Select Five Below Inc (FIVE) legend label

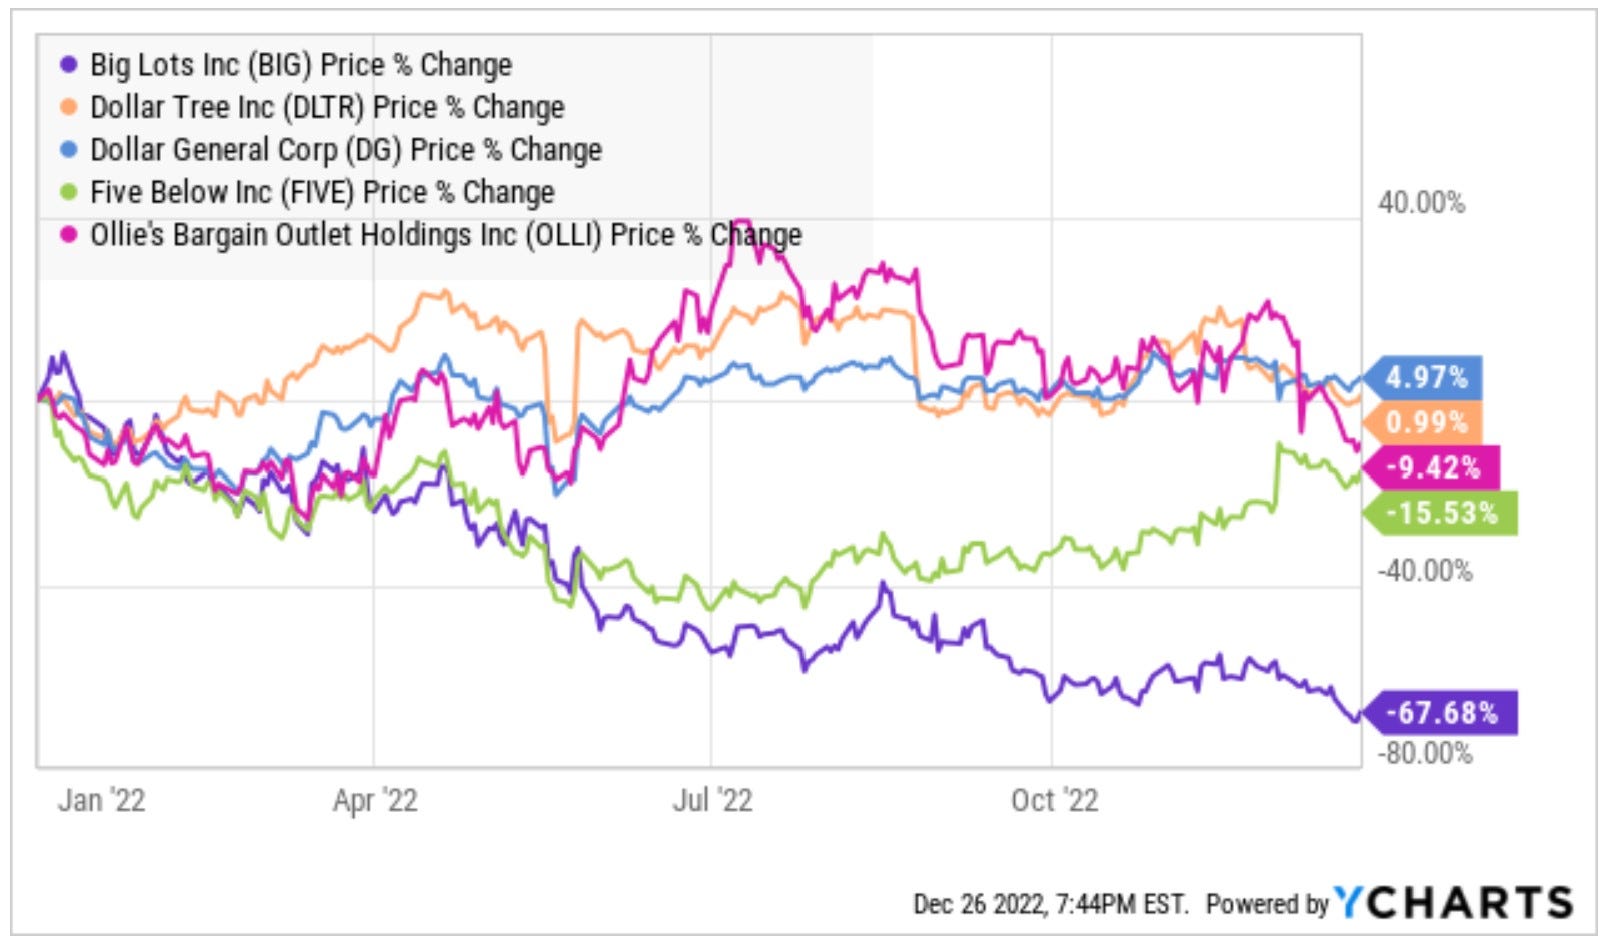pyautogui.click(x=322, y=192)
